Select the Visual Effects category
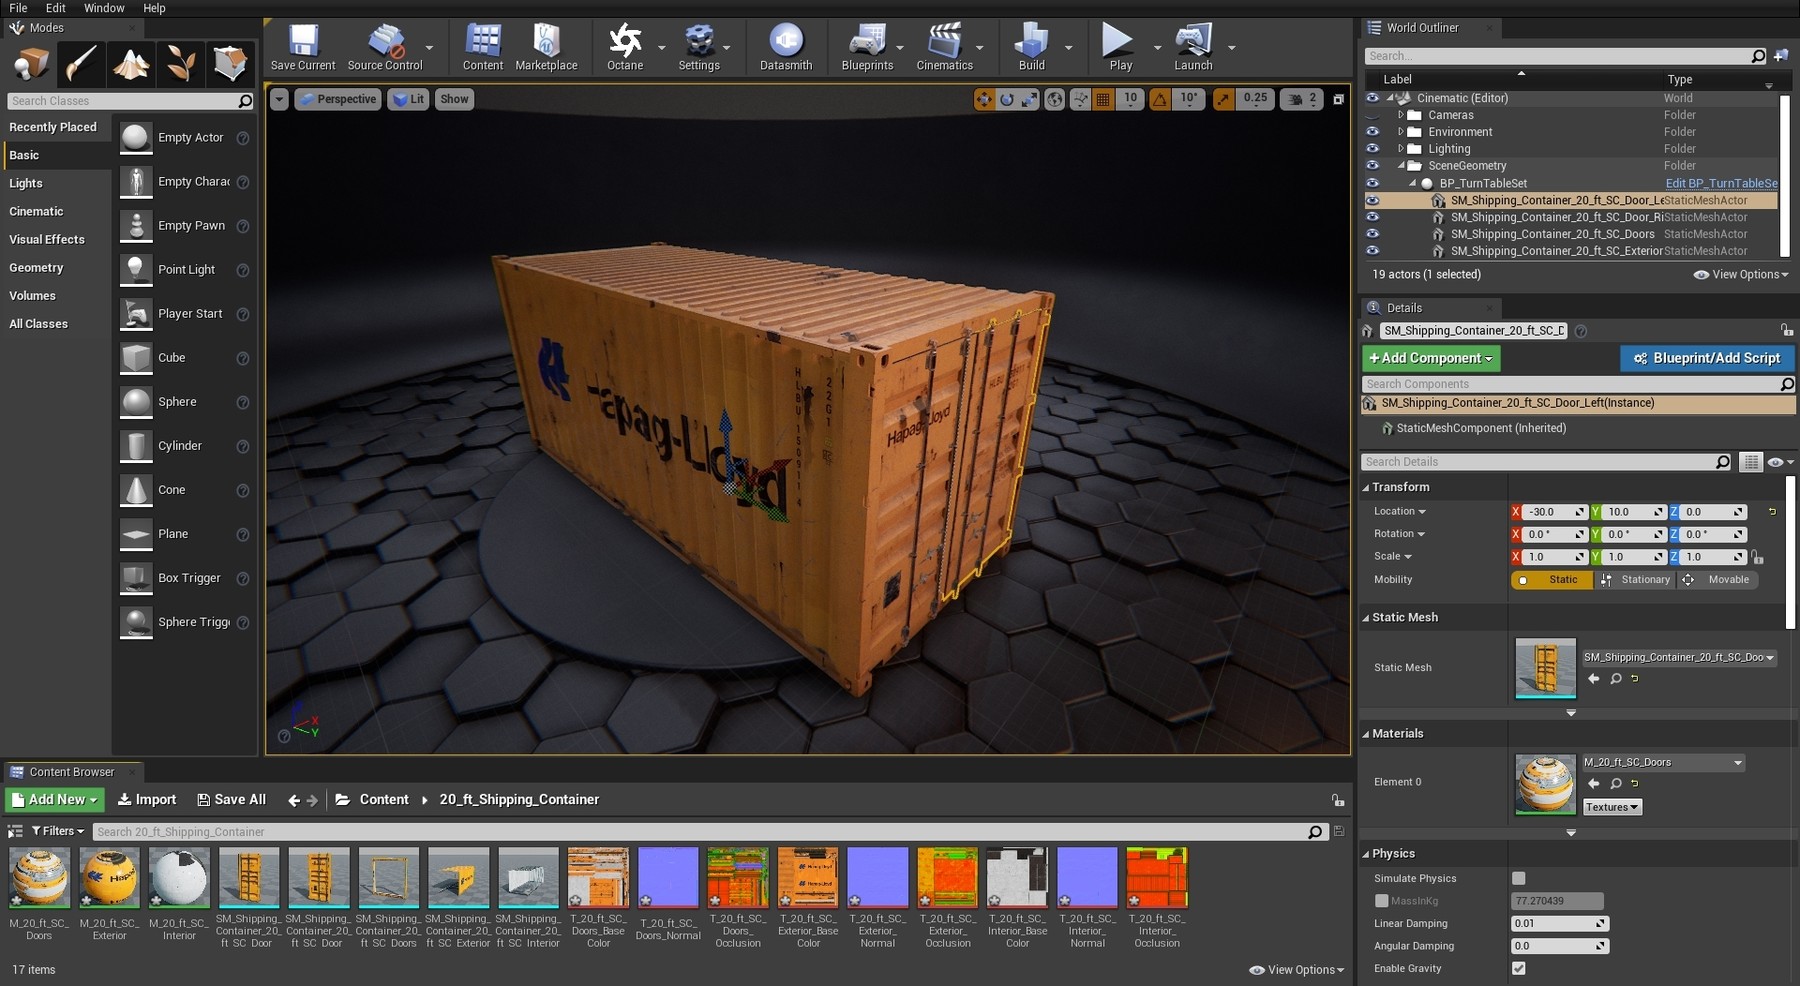Image resolution: width=1800 pixels, height=986 pixels. pos(47,240)
